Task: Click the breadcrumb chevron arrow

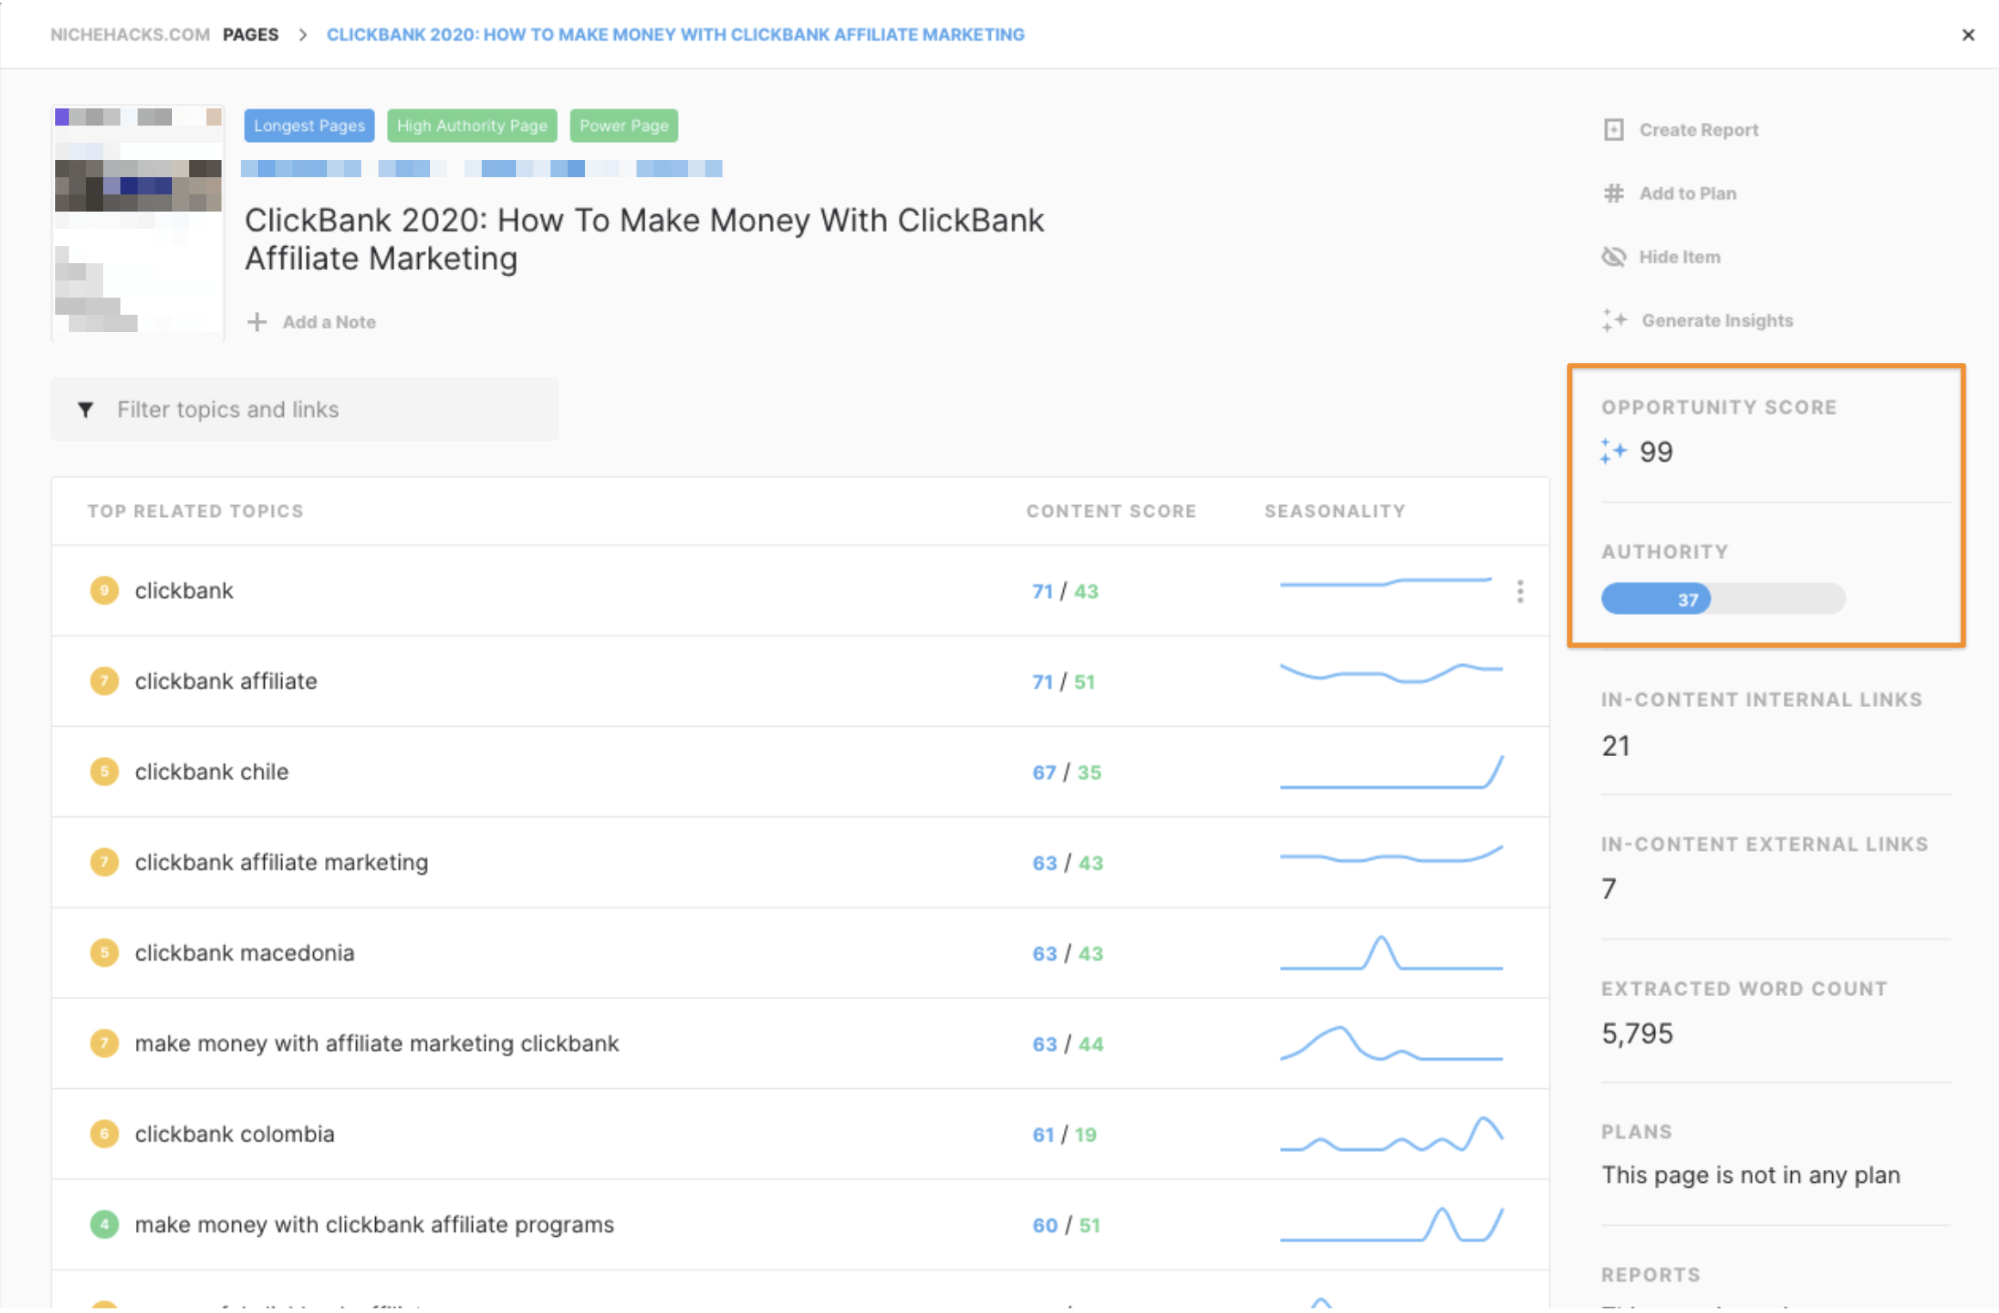Action: pos(302,35)
